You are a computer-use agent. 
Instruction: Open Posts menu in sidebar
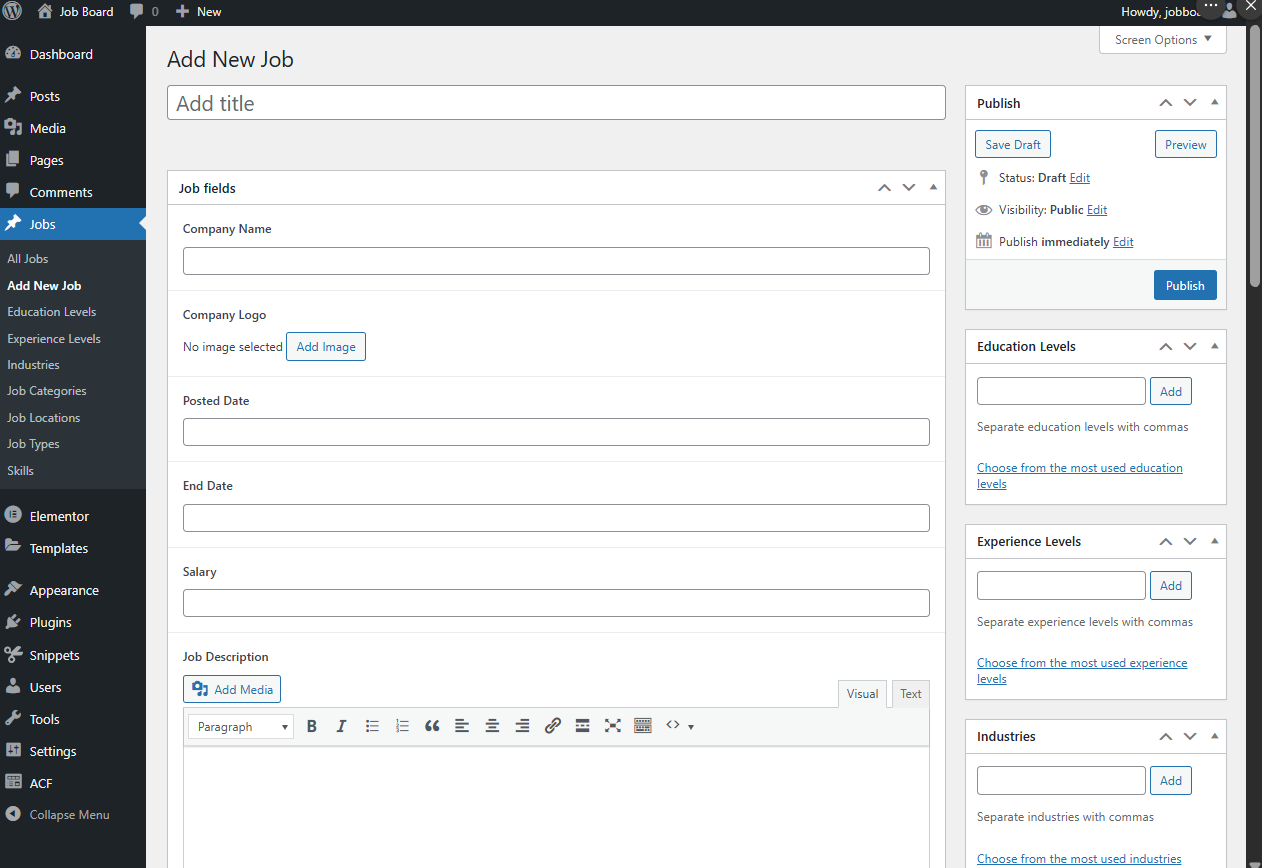(x=45, y=96)
